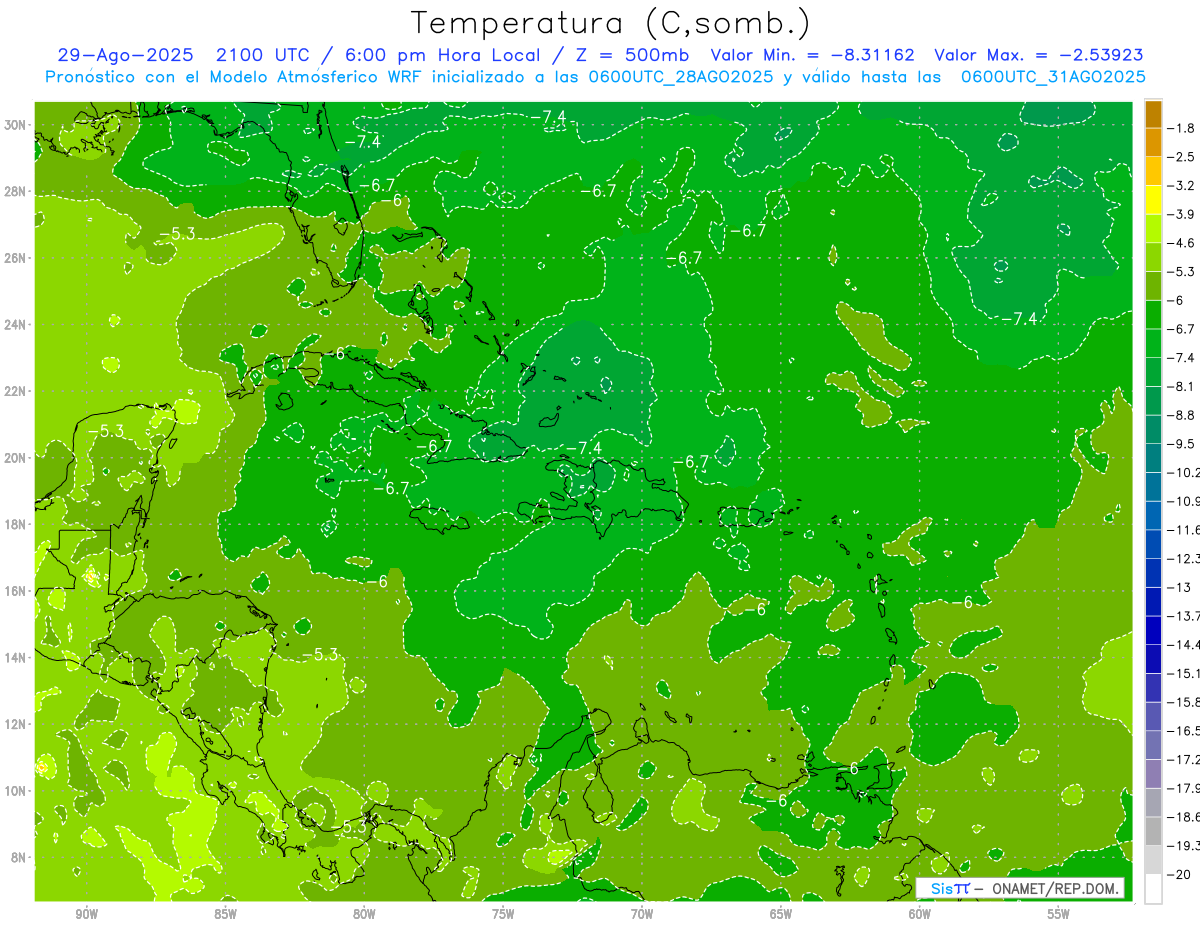Click the gold swatch between -2.5 and -3.2
Image resolution: width=1200 pixels, height=927 pixels.
[x=1153, y=172]
